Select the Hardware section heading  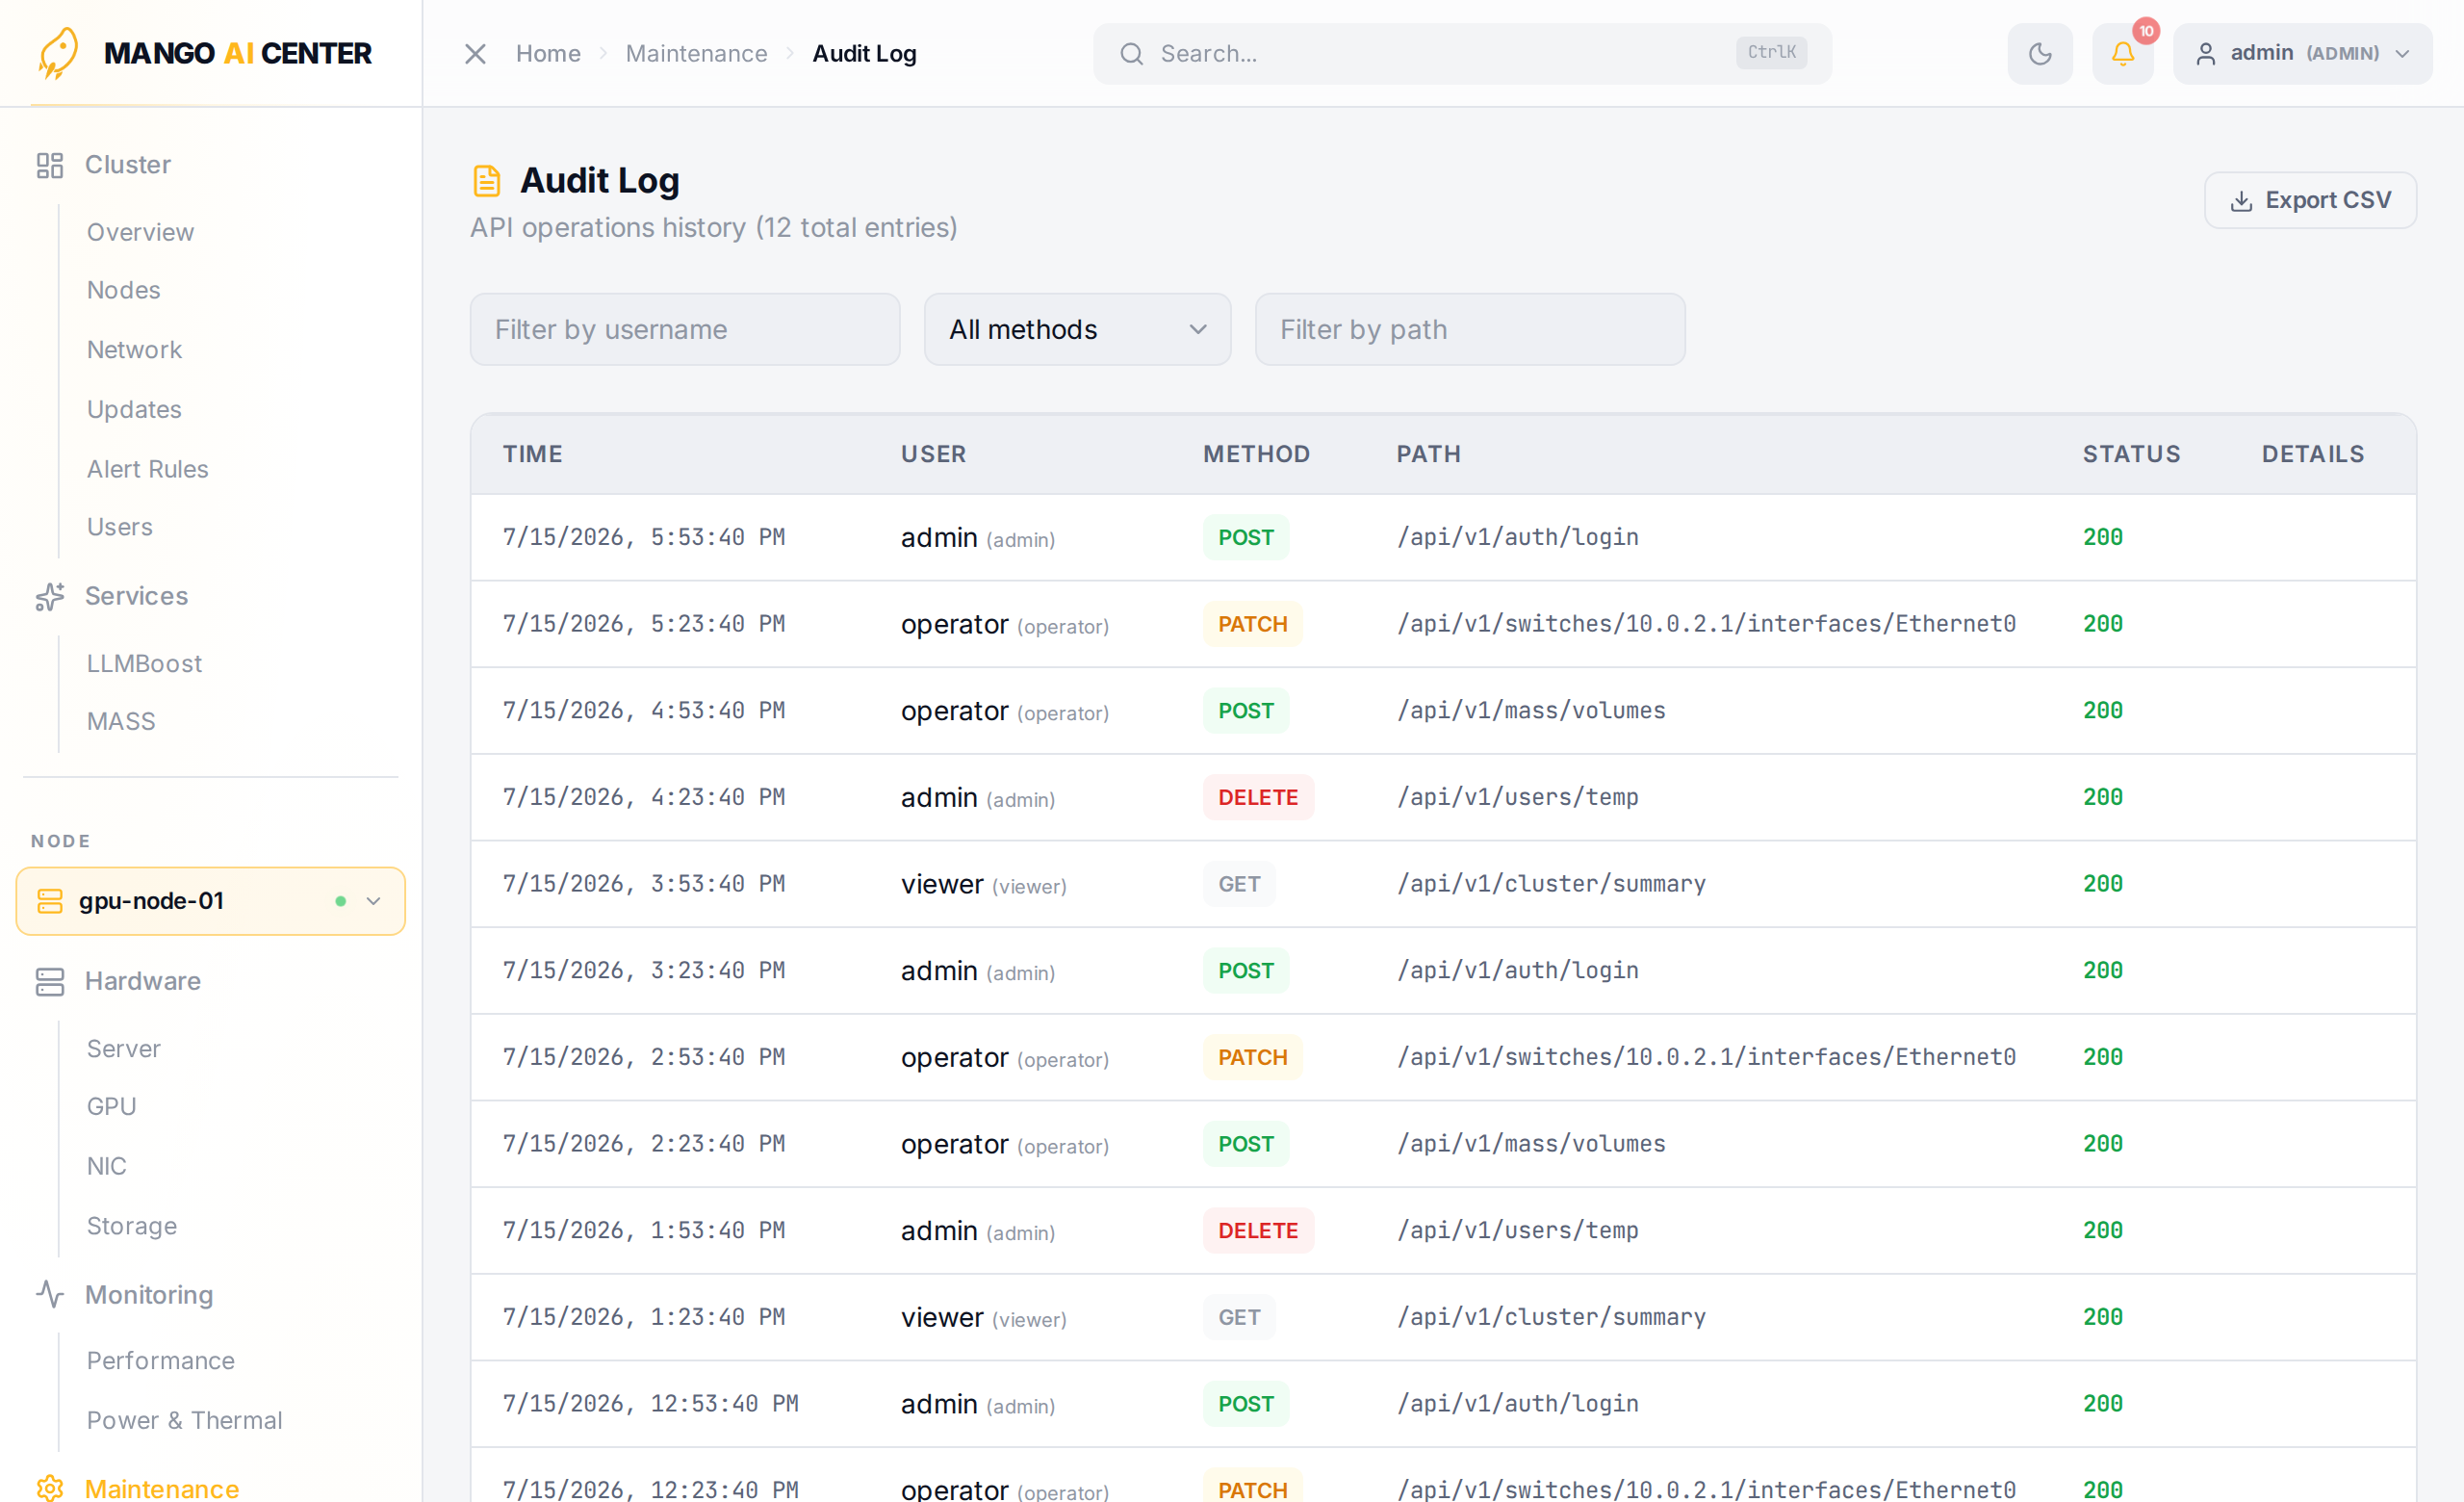[x=142, y=981]
